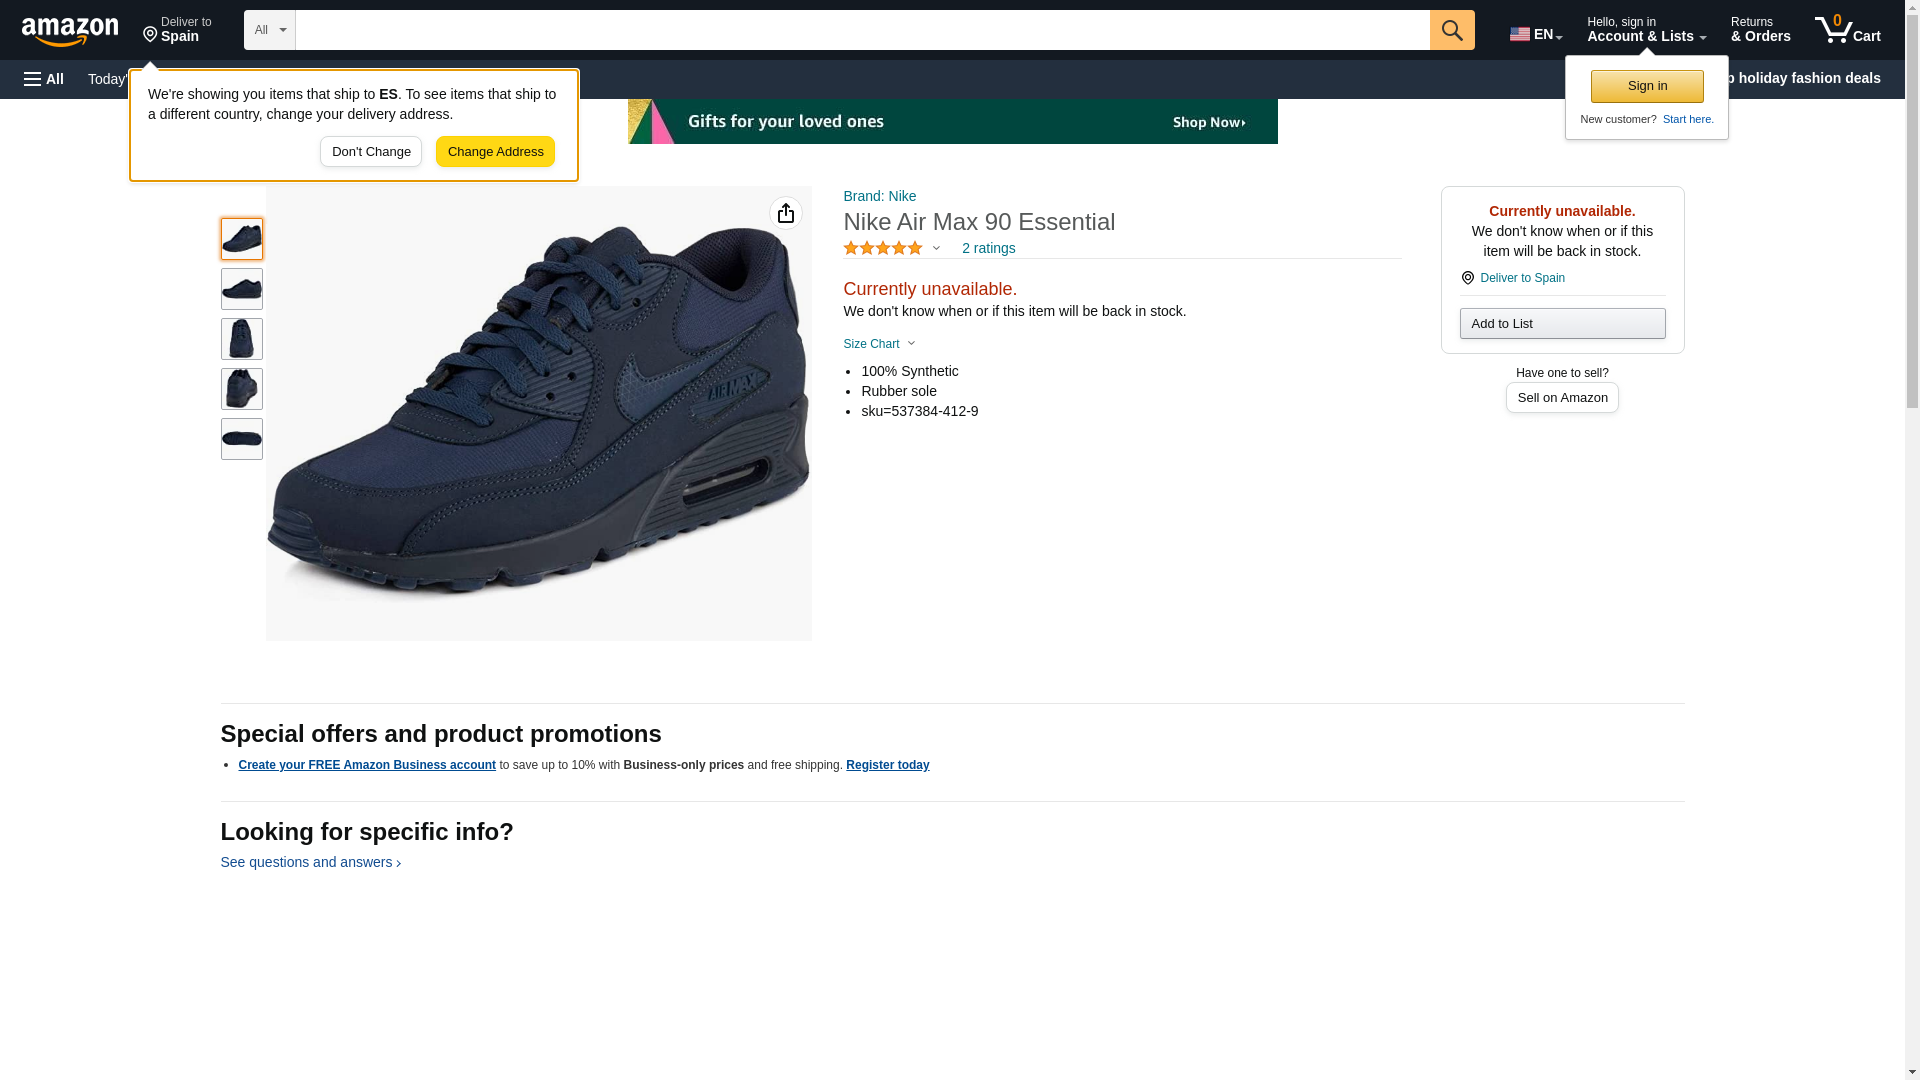Open Account & Lists dropdown menu
Viewport: 1920px width, 1080px height.
pos(1645,30)
